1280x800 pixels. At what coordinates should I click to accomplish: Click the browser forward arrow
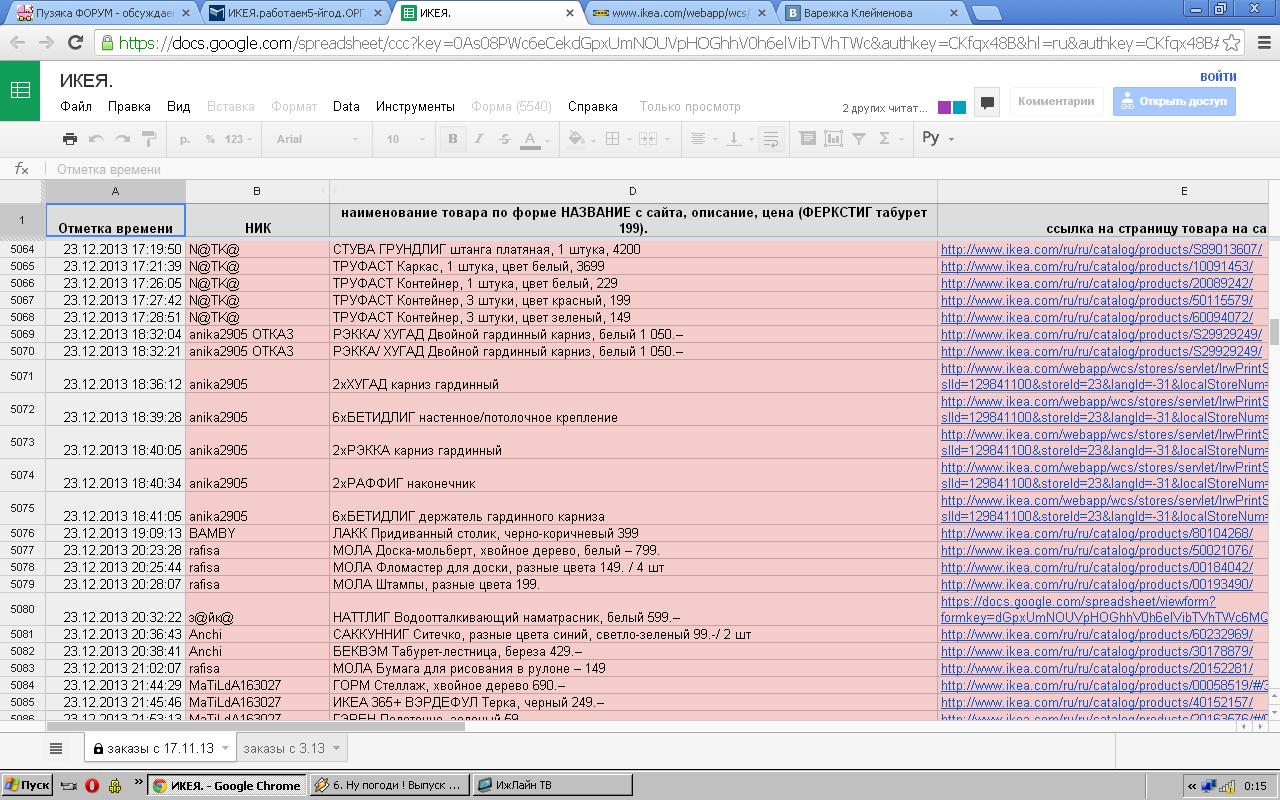pyautogui.click(x=45, y=43)
